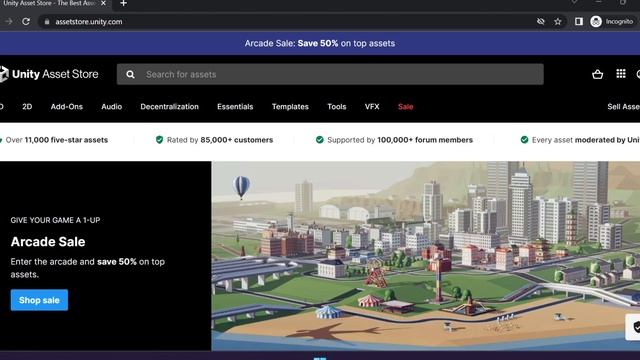Image resolution: width=640 pixels, height=360 pixels.
Task: Click 'Supported by 100,000+ forum members' text
Action: pos(400,140)
